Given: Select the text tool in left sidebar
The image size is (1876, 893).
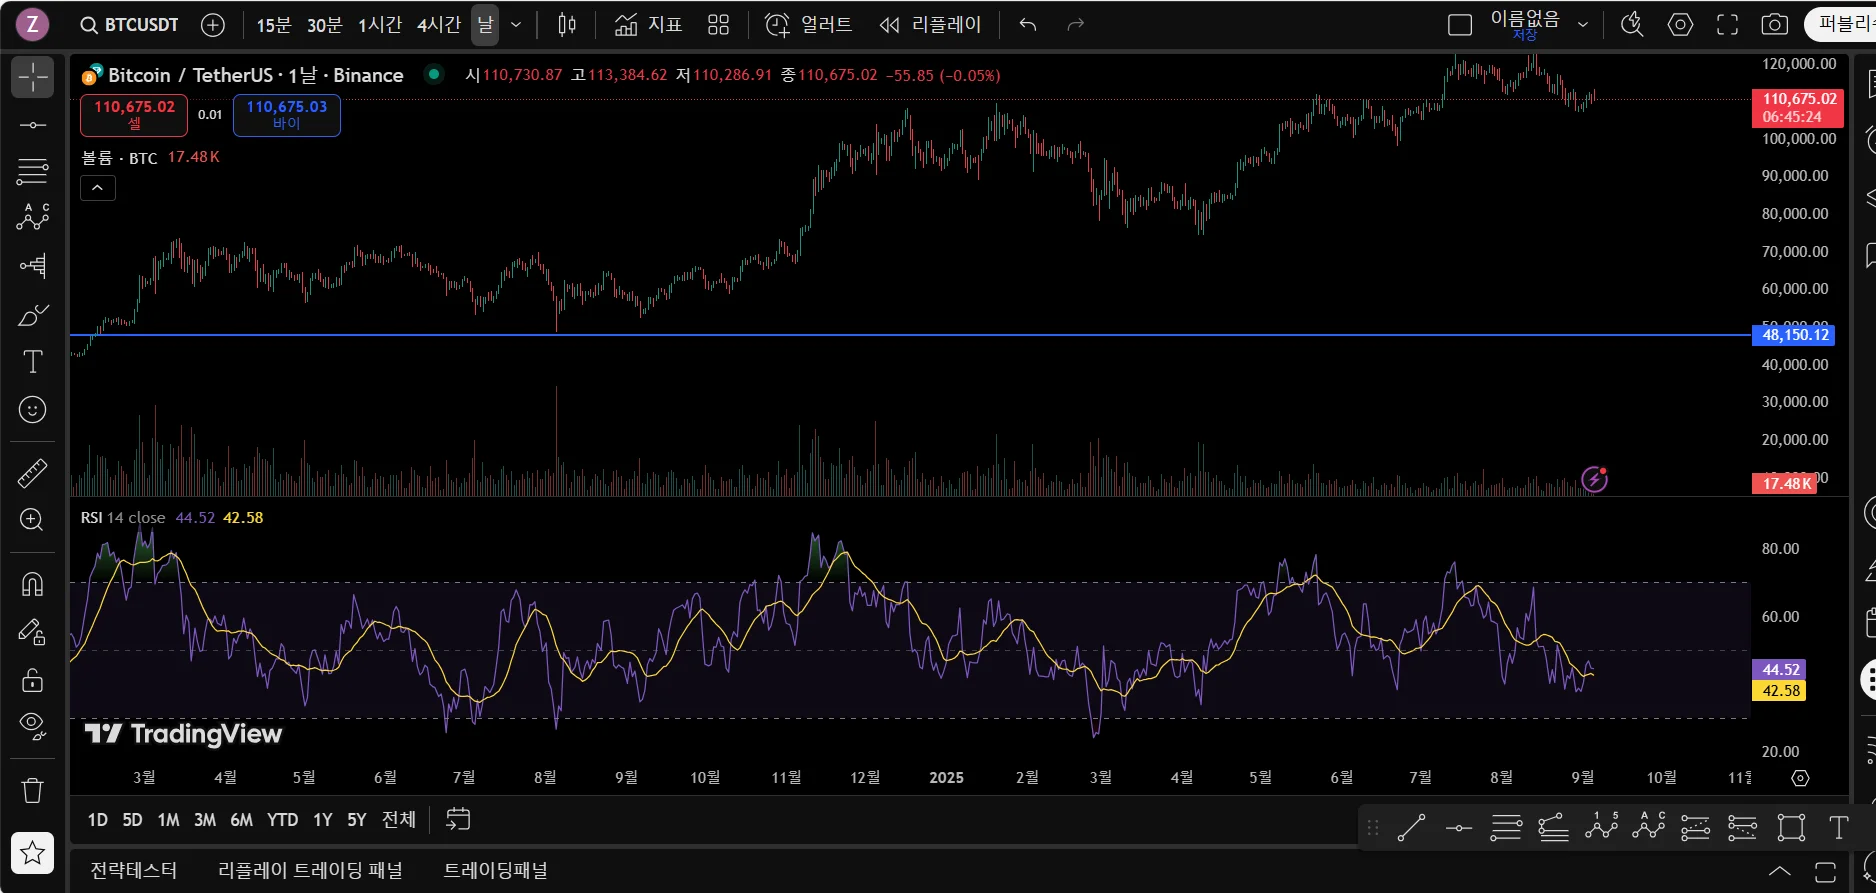Looking at the screenshot, I should coord(32,362).
